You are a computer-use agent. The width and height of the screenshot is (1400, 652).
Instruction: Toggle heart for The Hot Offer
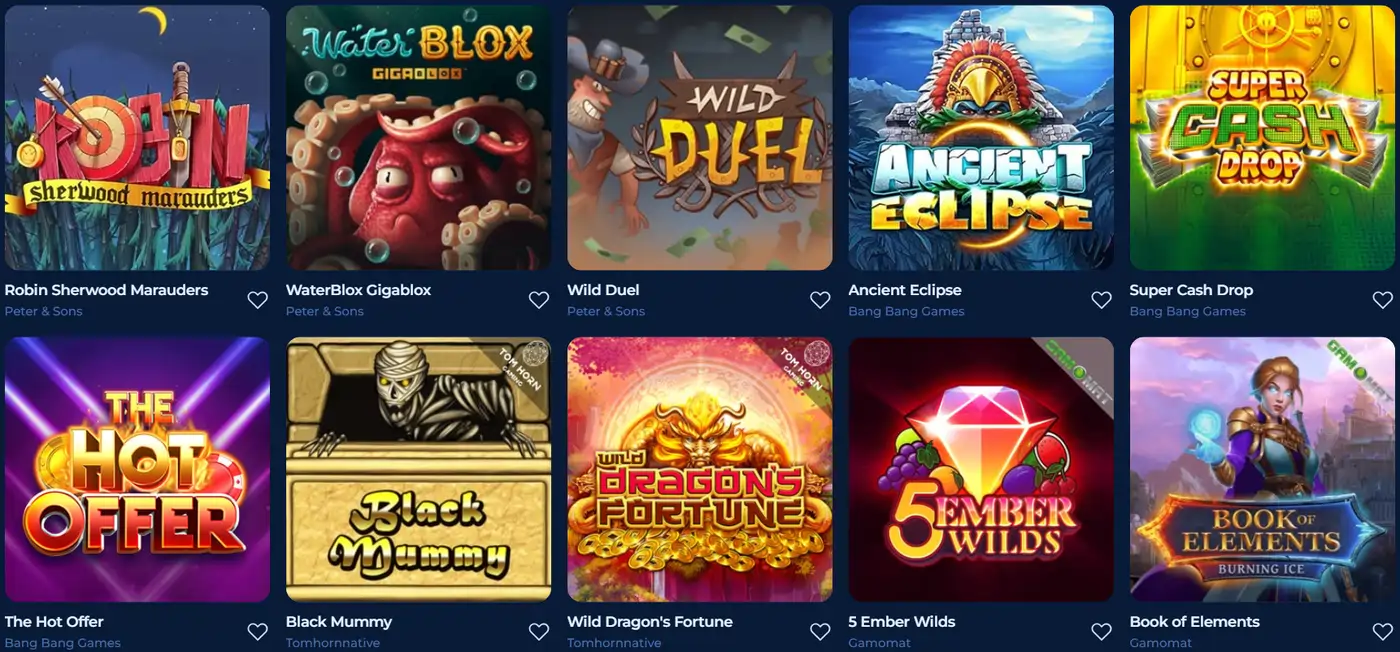point(258,632)
